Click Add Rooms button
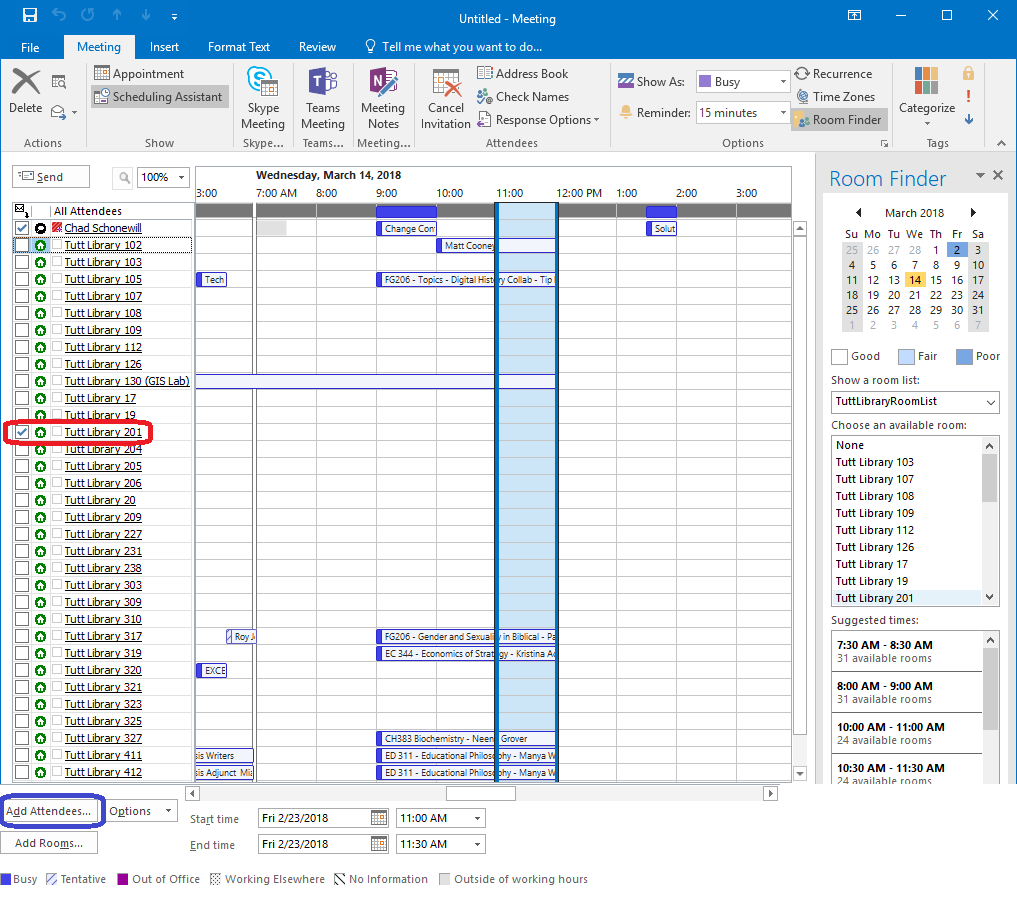 [49, 843]
